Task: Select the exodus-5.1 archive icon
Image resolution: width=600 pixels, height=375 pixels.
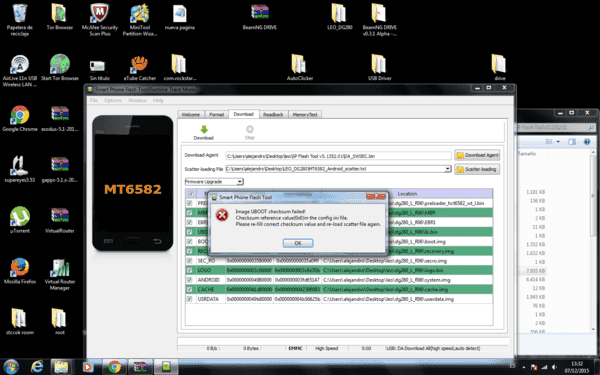Action: coord(60,118)
